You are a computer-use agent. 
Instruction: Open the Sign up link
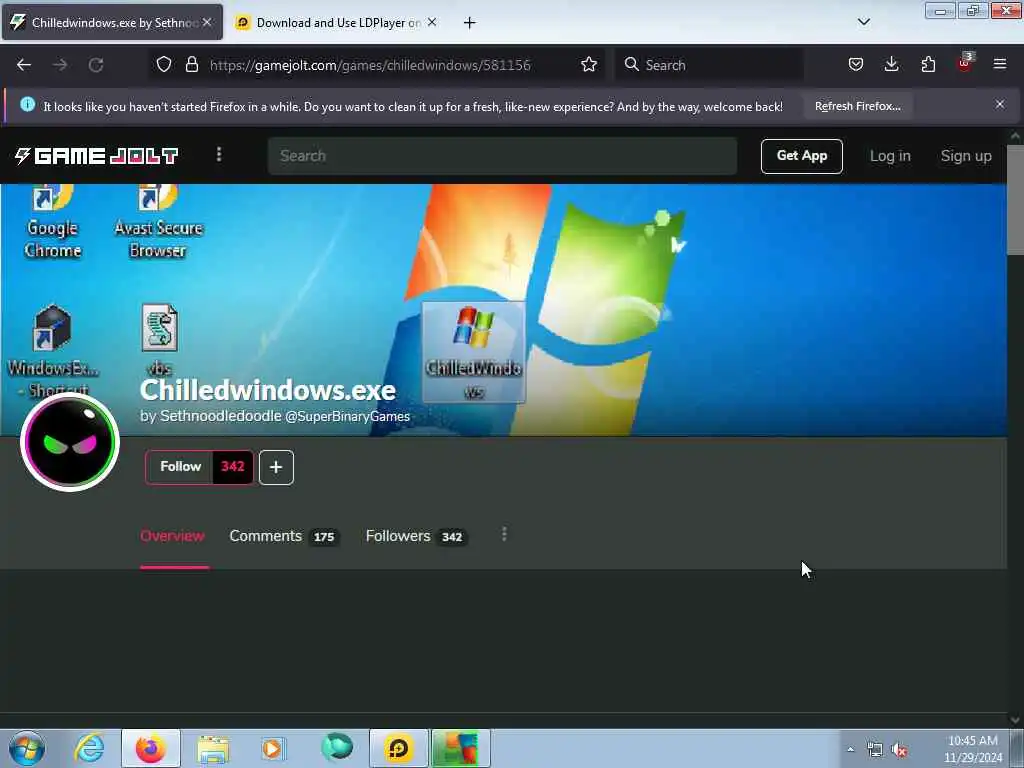click(966, 156)
